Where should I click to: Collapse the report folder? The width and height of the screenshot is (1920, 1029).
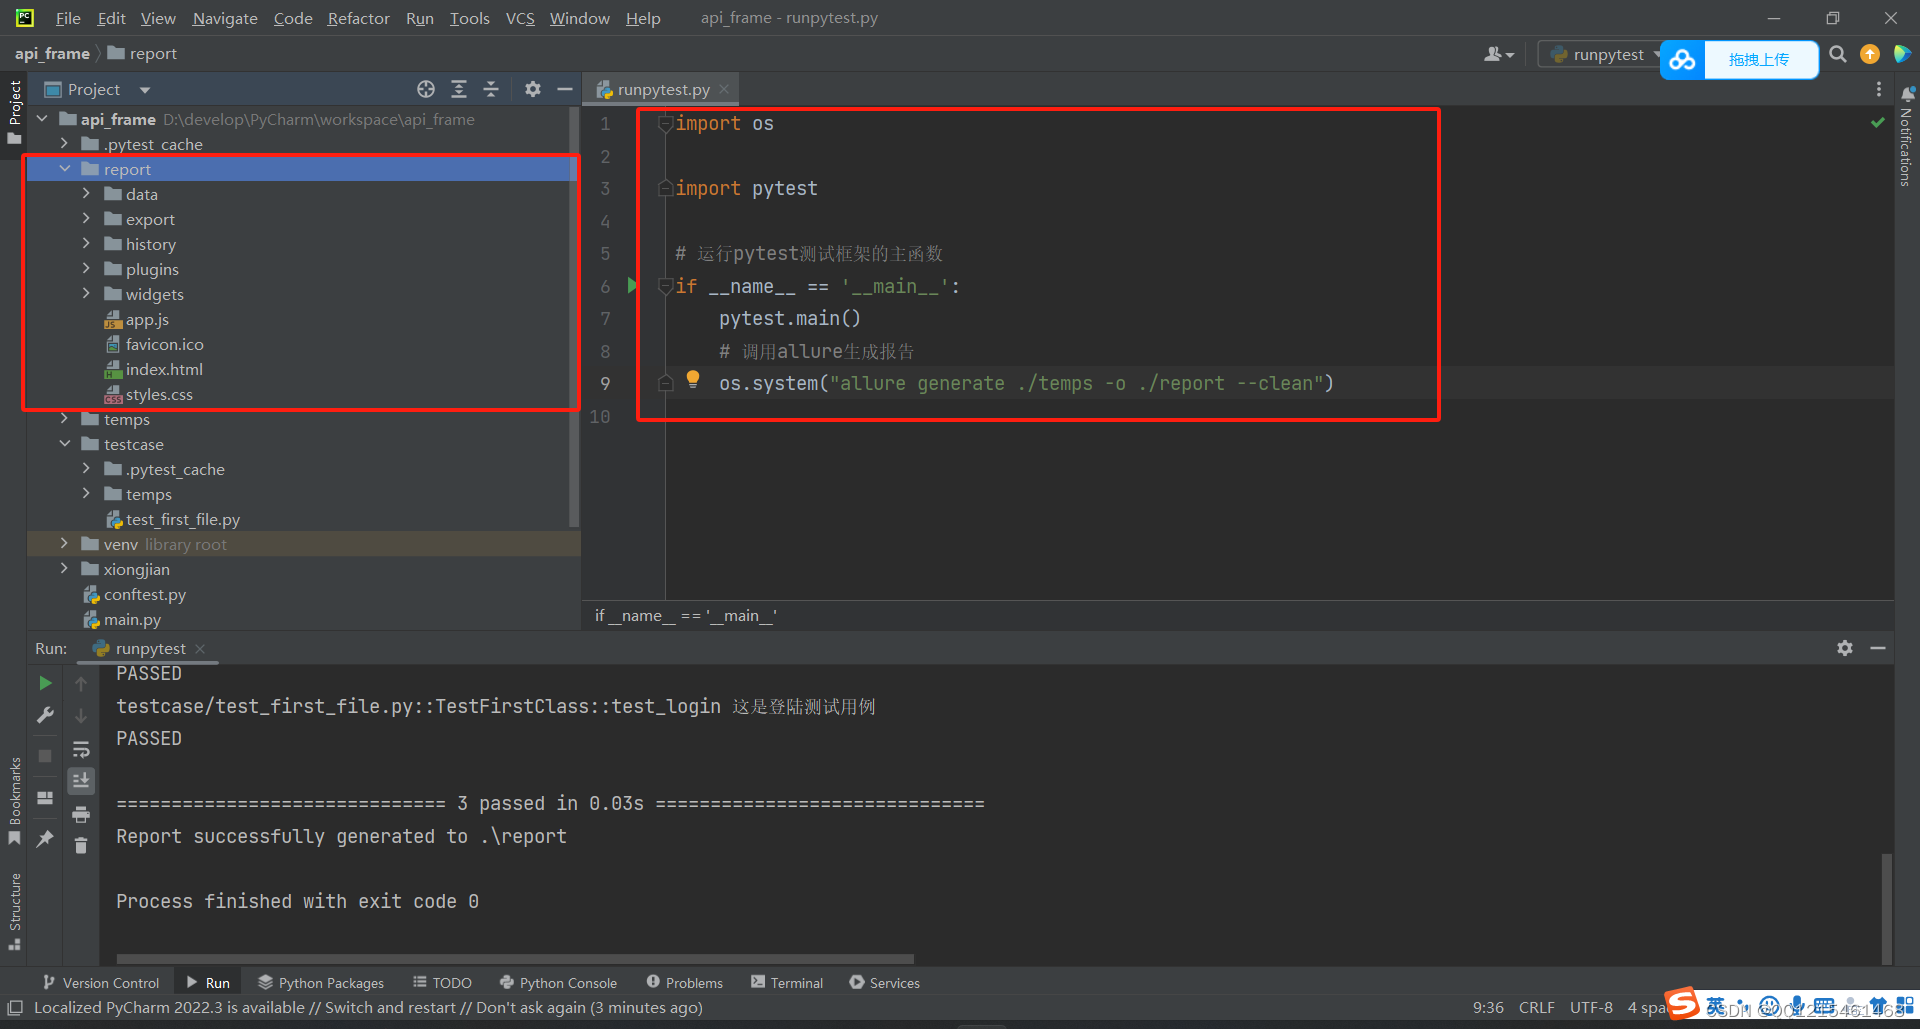(65, 169)
